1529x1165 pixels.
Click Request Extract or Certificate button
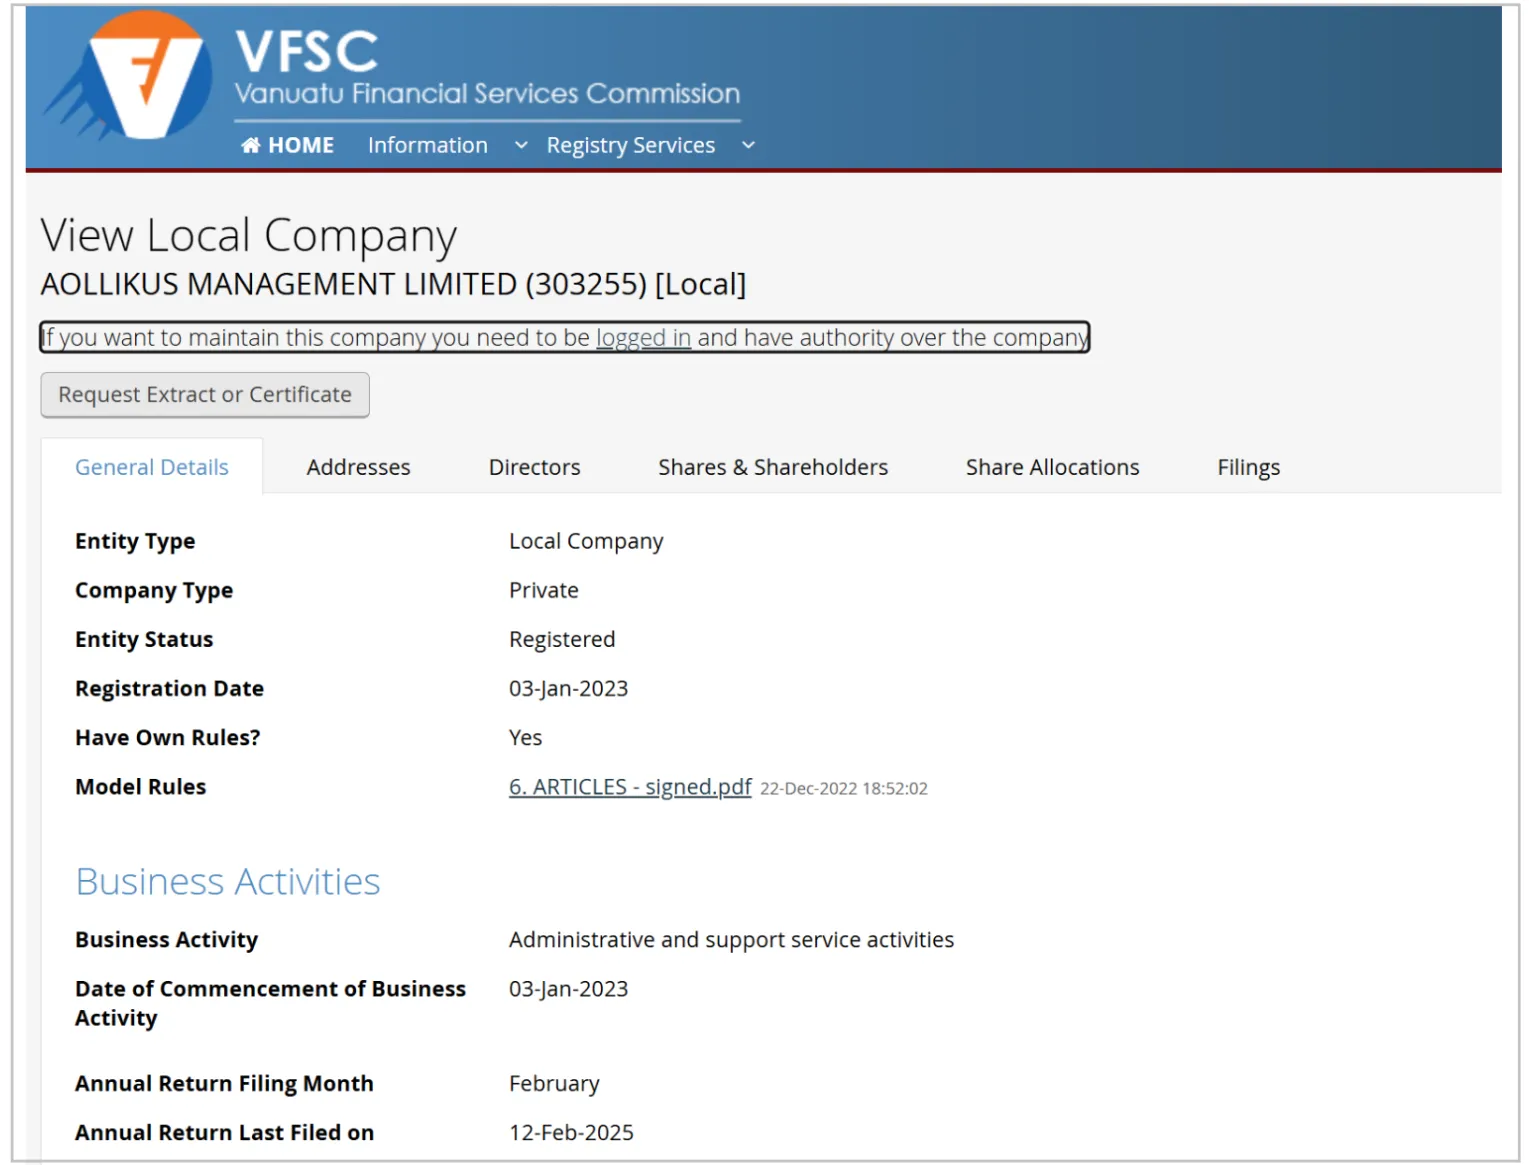[x=205, y=395]
